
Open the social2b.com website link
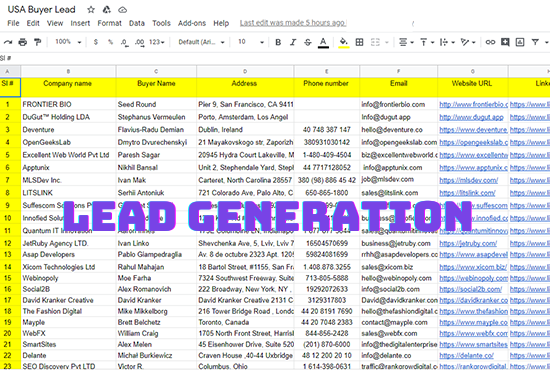point(470,289)
